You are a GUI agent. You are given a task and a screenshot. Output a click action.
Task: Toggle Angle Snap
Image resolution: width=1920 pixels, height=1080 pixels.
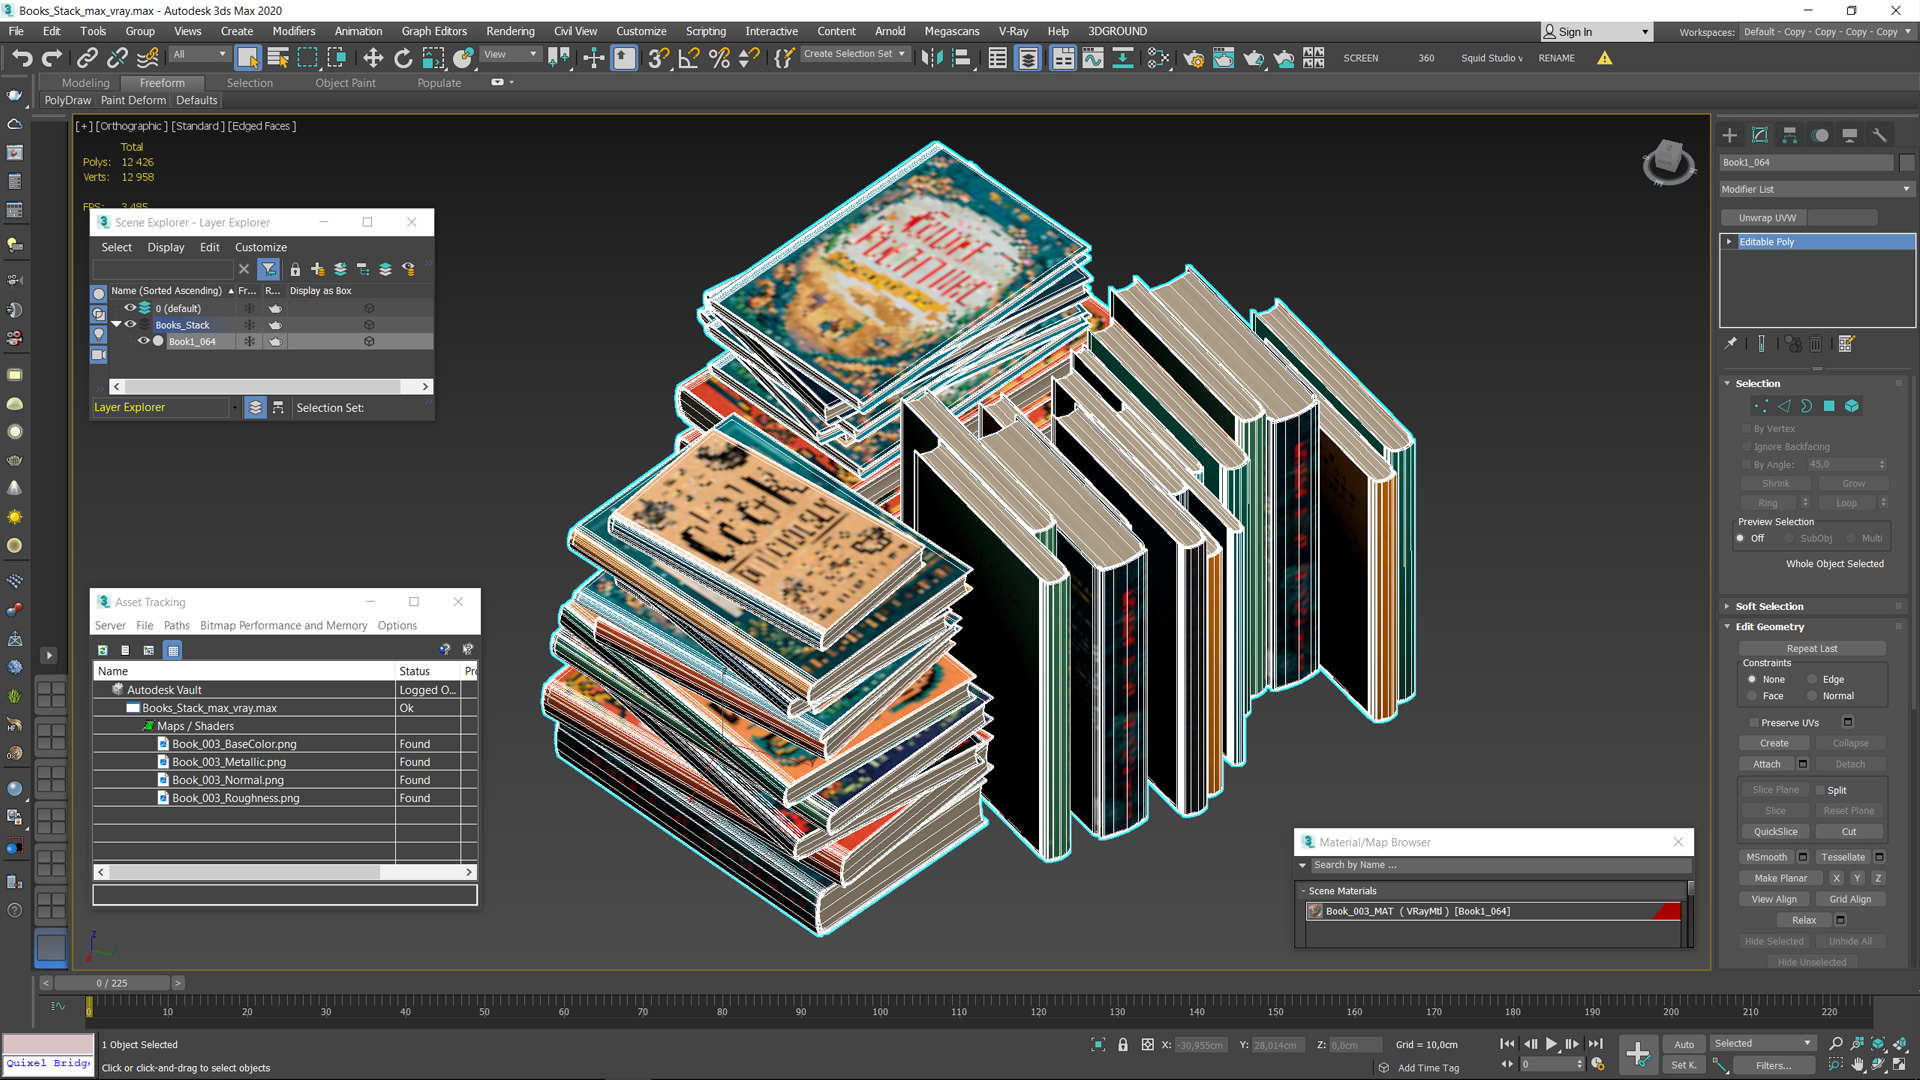(x=689, y=58)
